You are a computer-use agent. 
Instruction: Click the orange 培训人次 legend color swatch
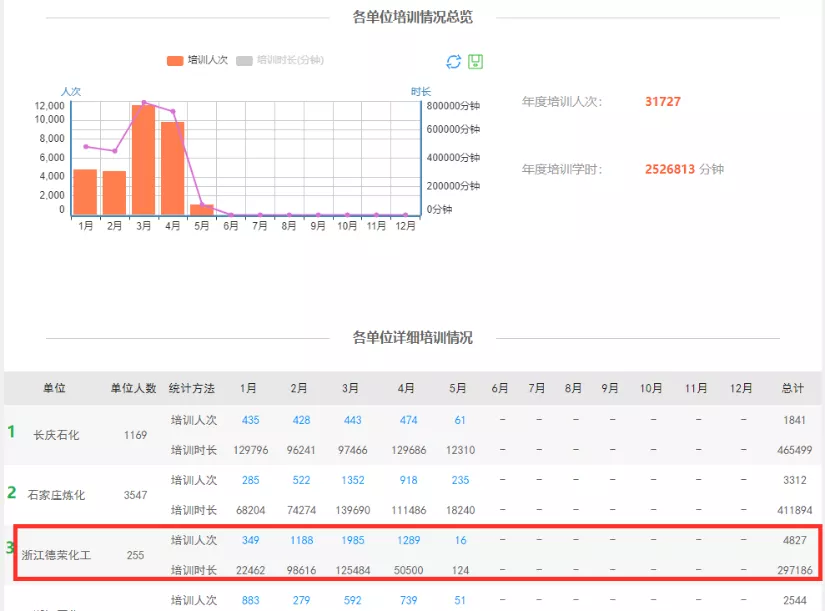coord(175,60)
